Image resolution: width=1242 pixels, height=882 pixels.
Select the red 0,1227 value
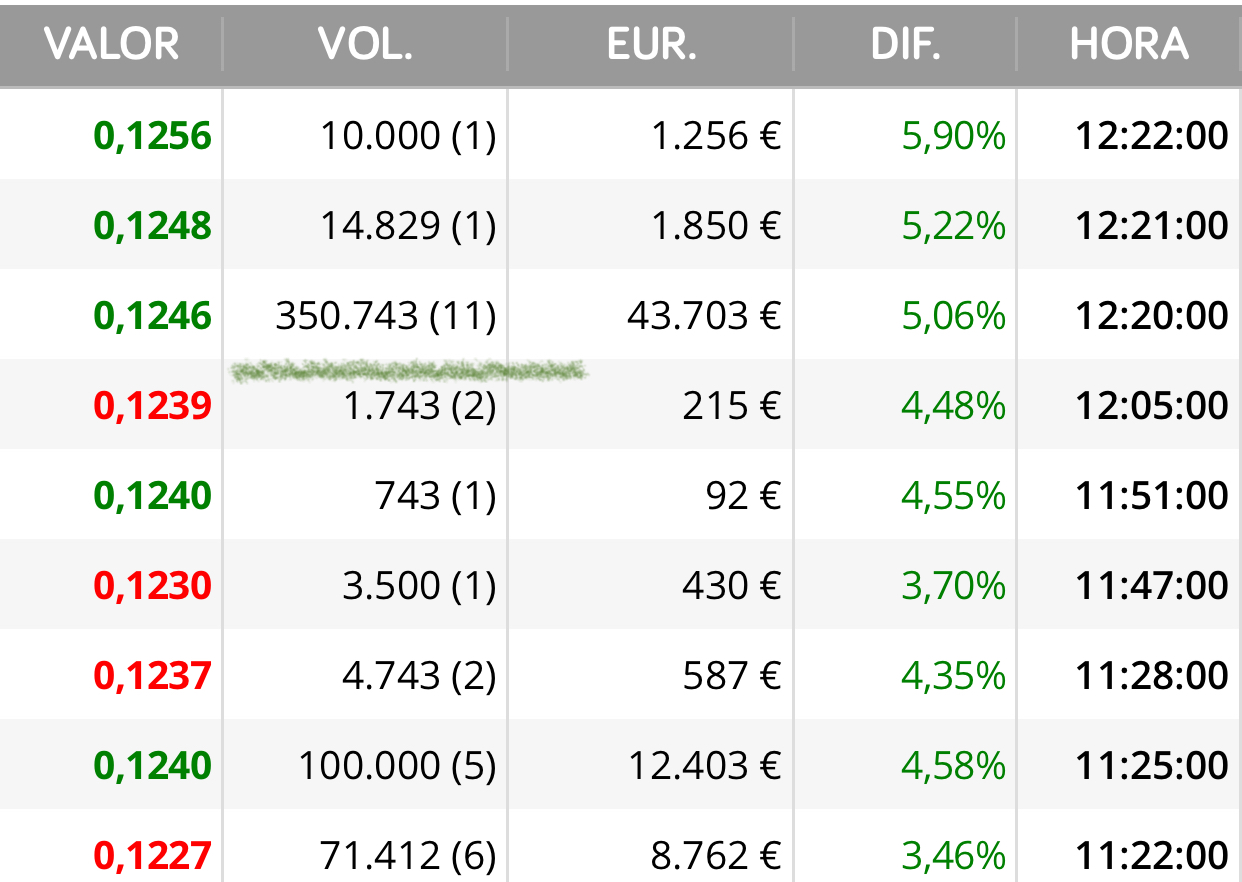tap(153, 856)
